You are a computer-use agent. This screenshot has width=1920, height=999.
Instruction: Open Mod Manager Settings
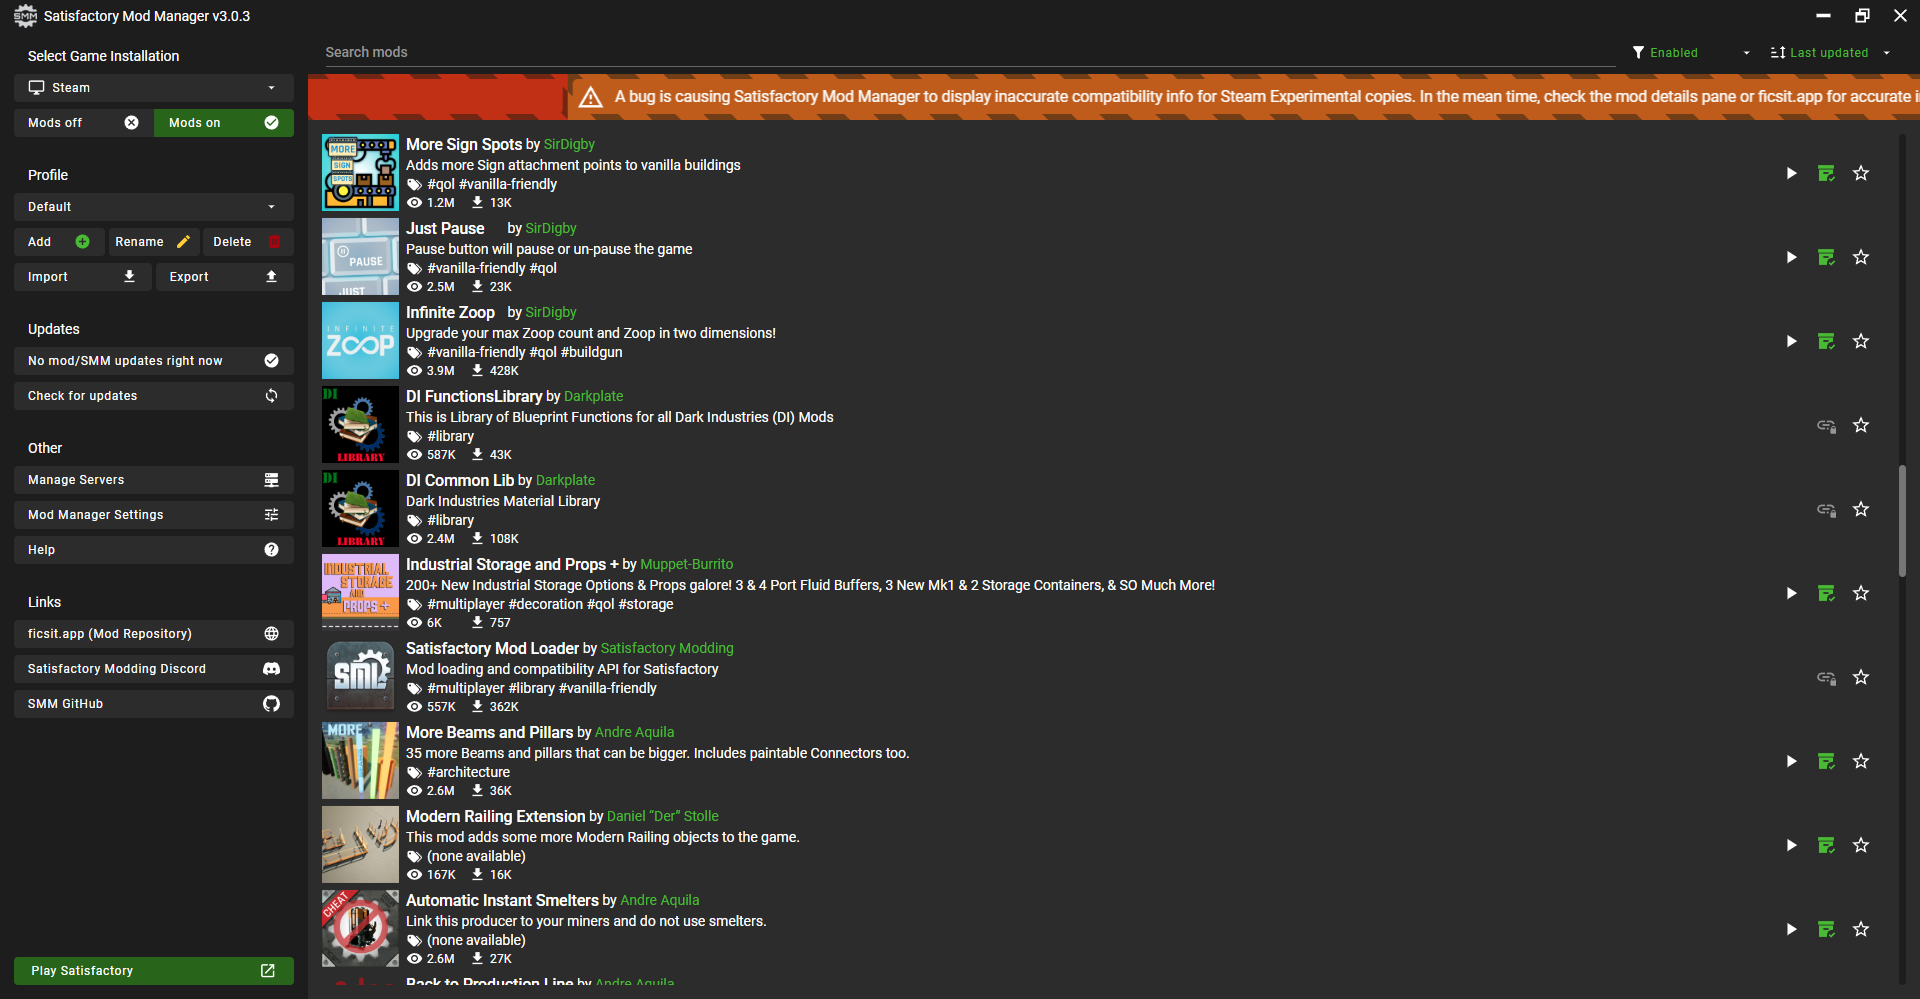[154, 515]
